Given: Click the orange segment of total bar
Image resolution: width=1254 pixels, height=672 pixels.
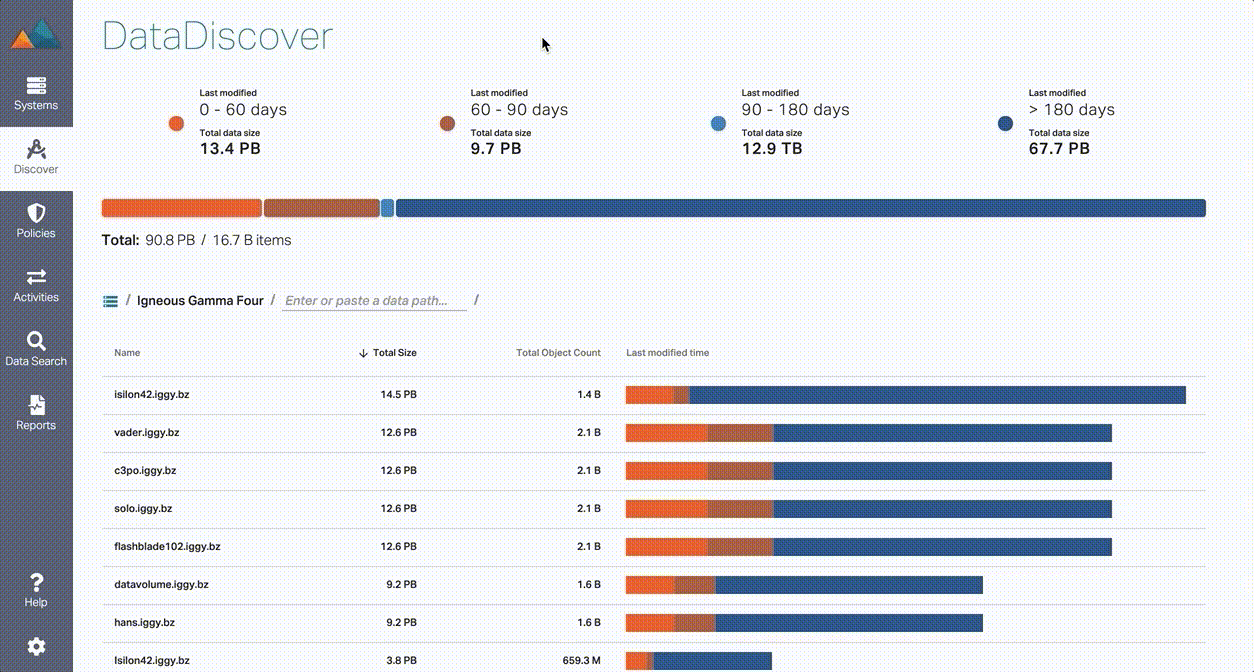Looking at the screenshot, I should [x=182, y=208].
